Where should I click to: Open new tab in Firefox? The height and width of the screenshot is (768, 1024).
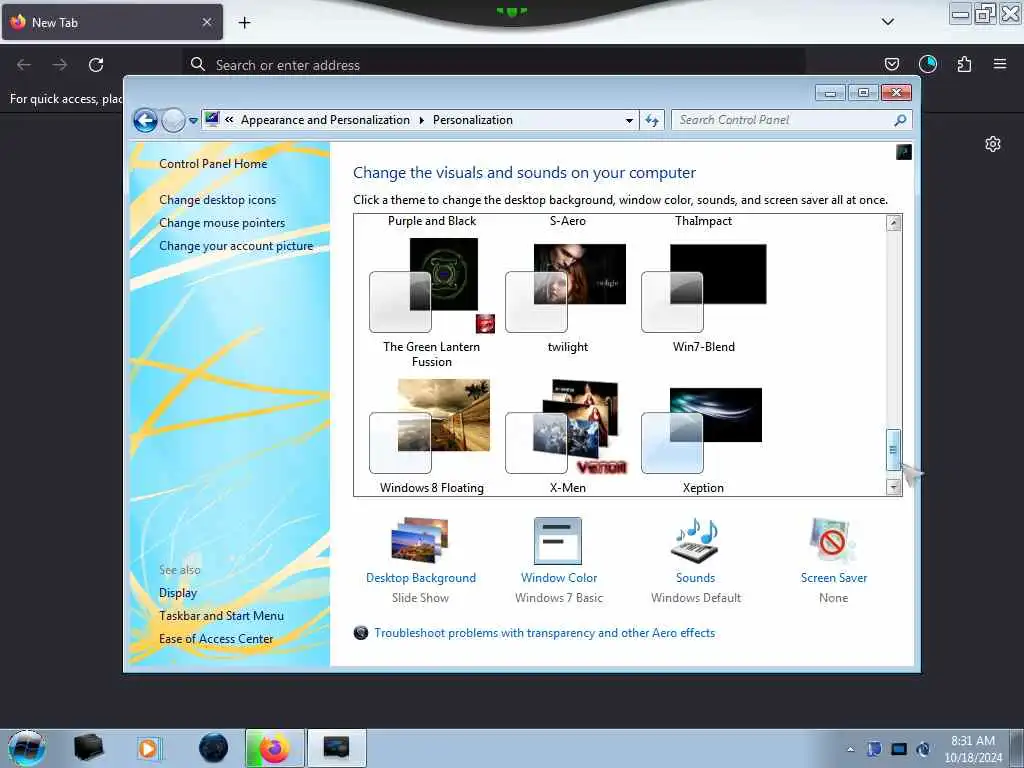(x=244, y=22)
